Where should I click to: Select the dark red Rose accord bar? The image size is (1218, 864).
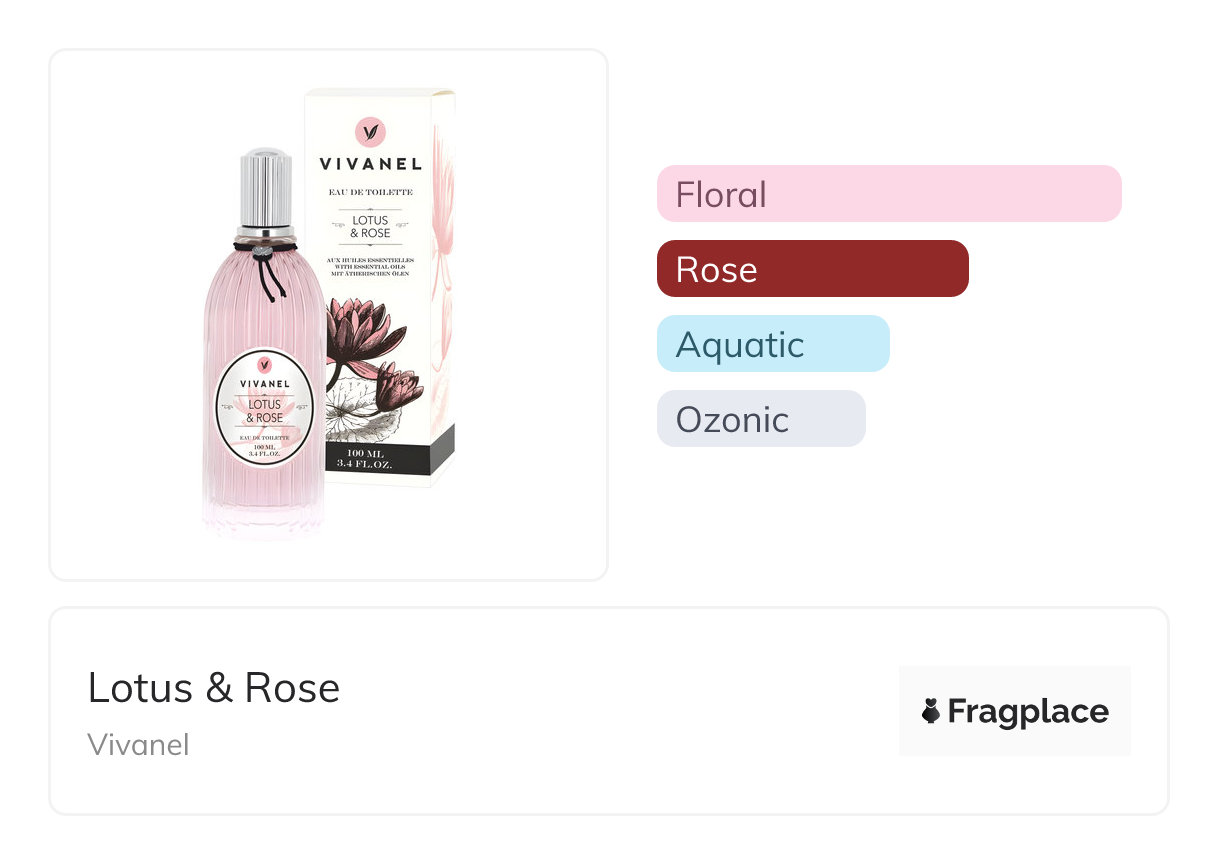pos(812,269)
